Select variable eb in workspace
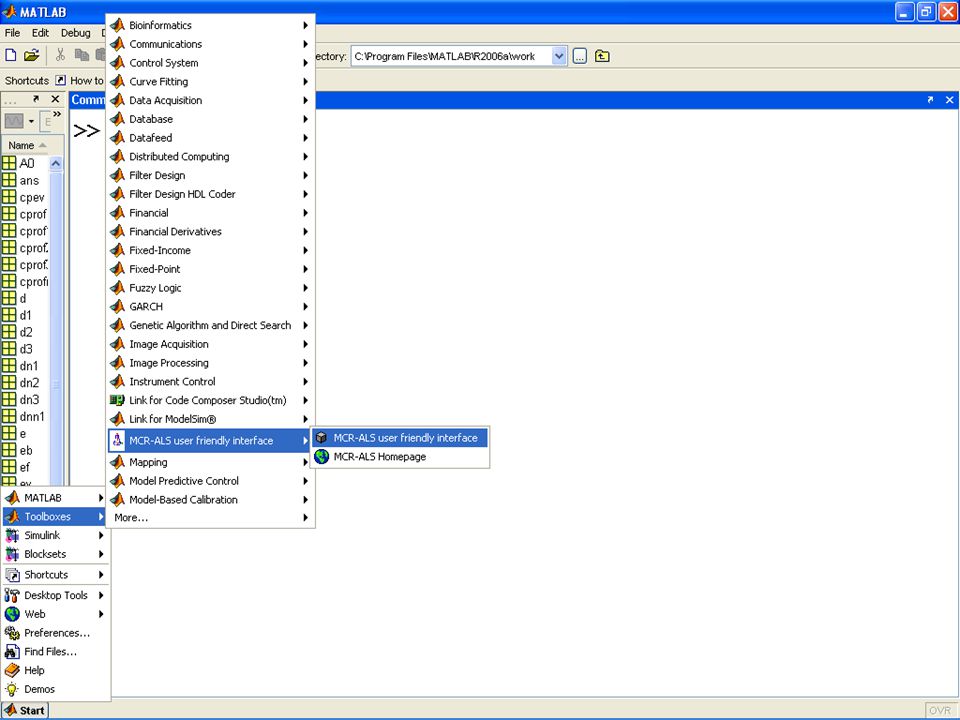The image size is (960, 720). pyautogui.click(x=24, y=450)
